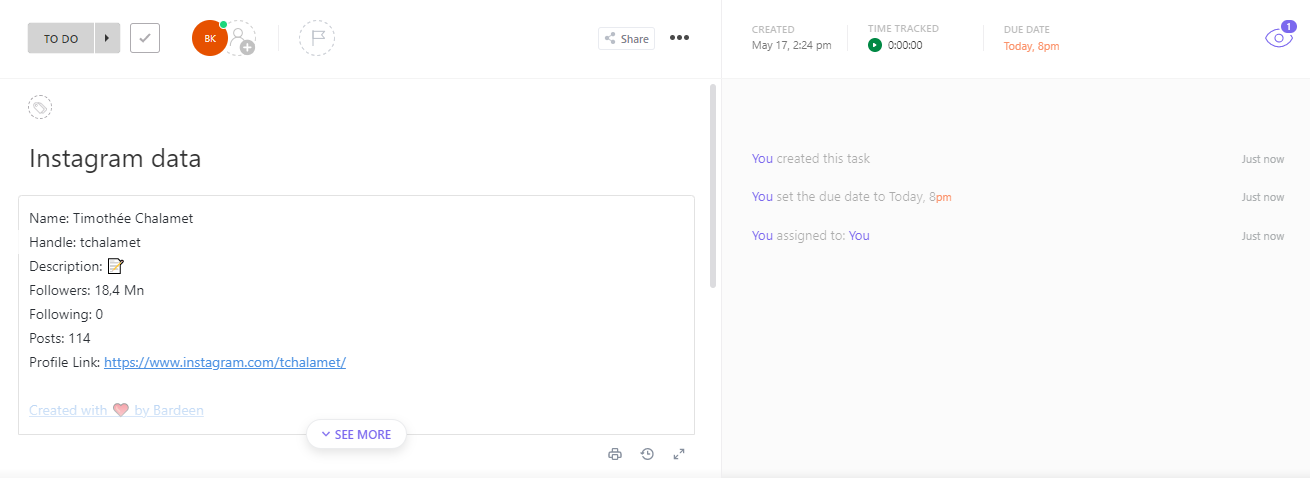This screenshot has width=1310, height=478.
Task: Click the Following: 0 line
Action: coord(66,314)
